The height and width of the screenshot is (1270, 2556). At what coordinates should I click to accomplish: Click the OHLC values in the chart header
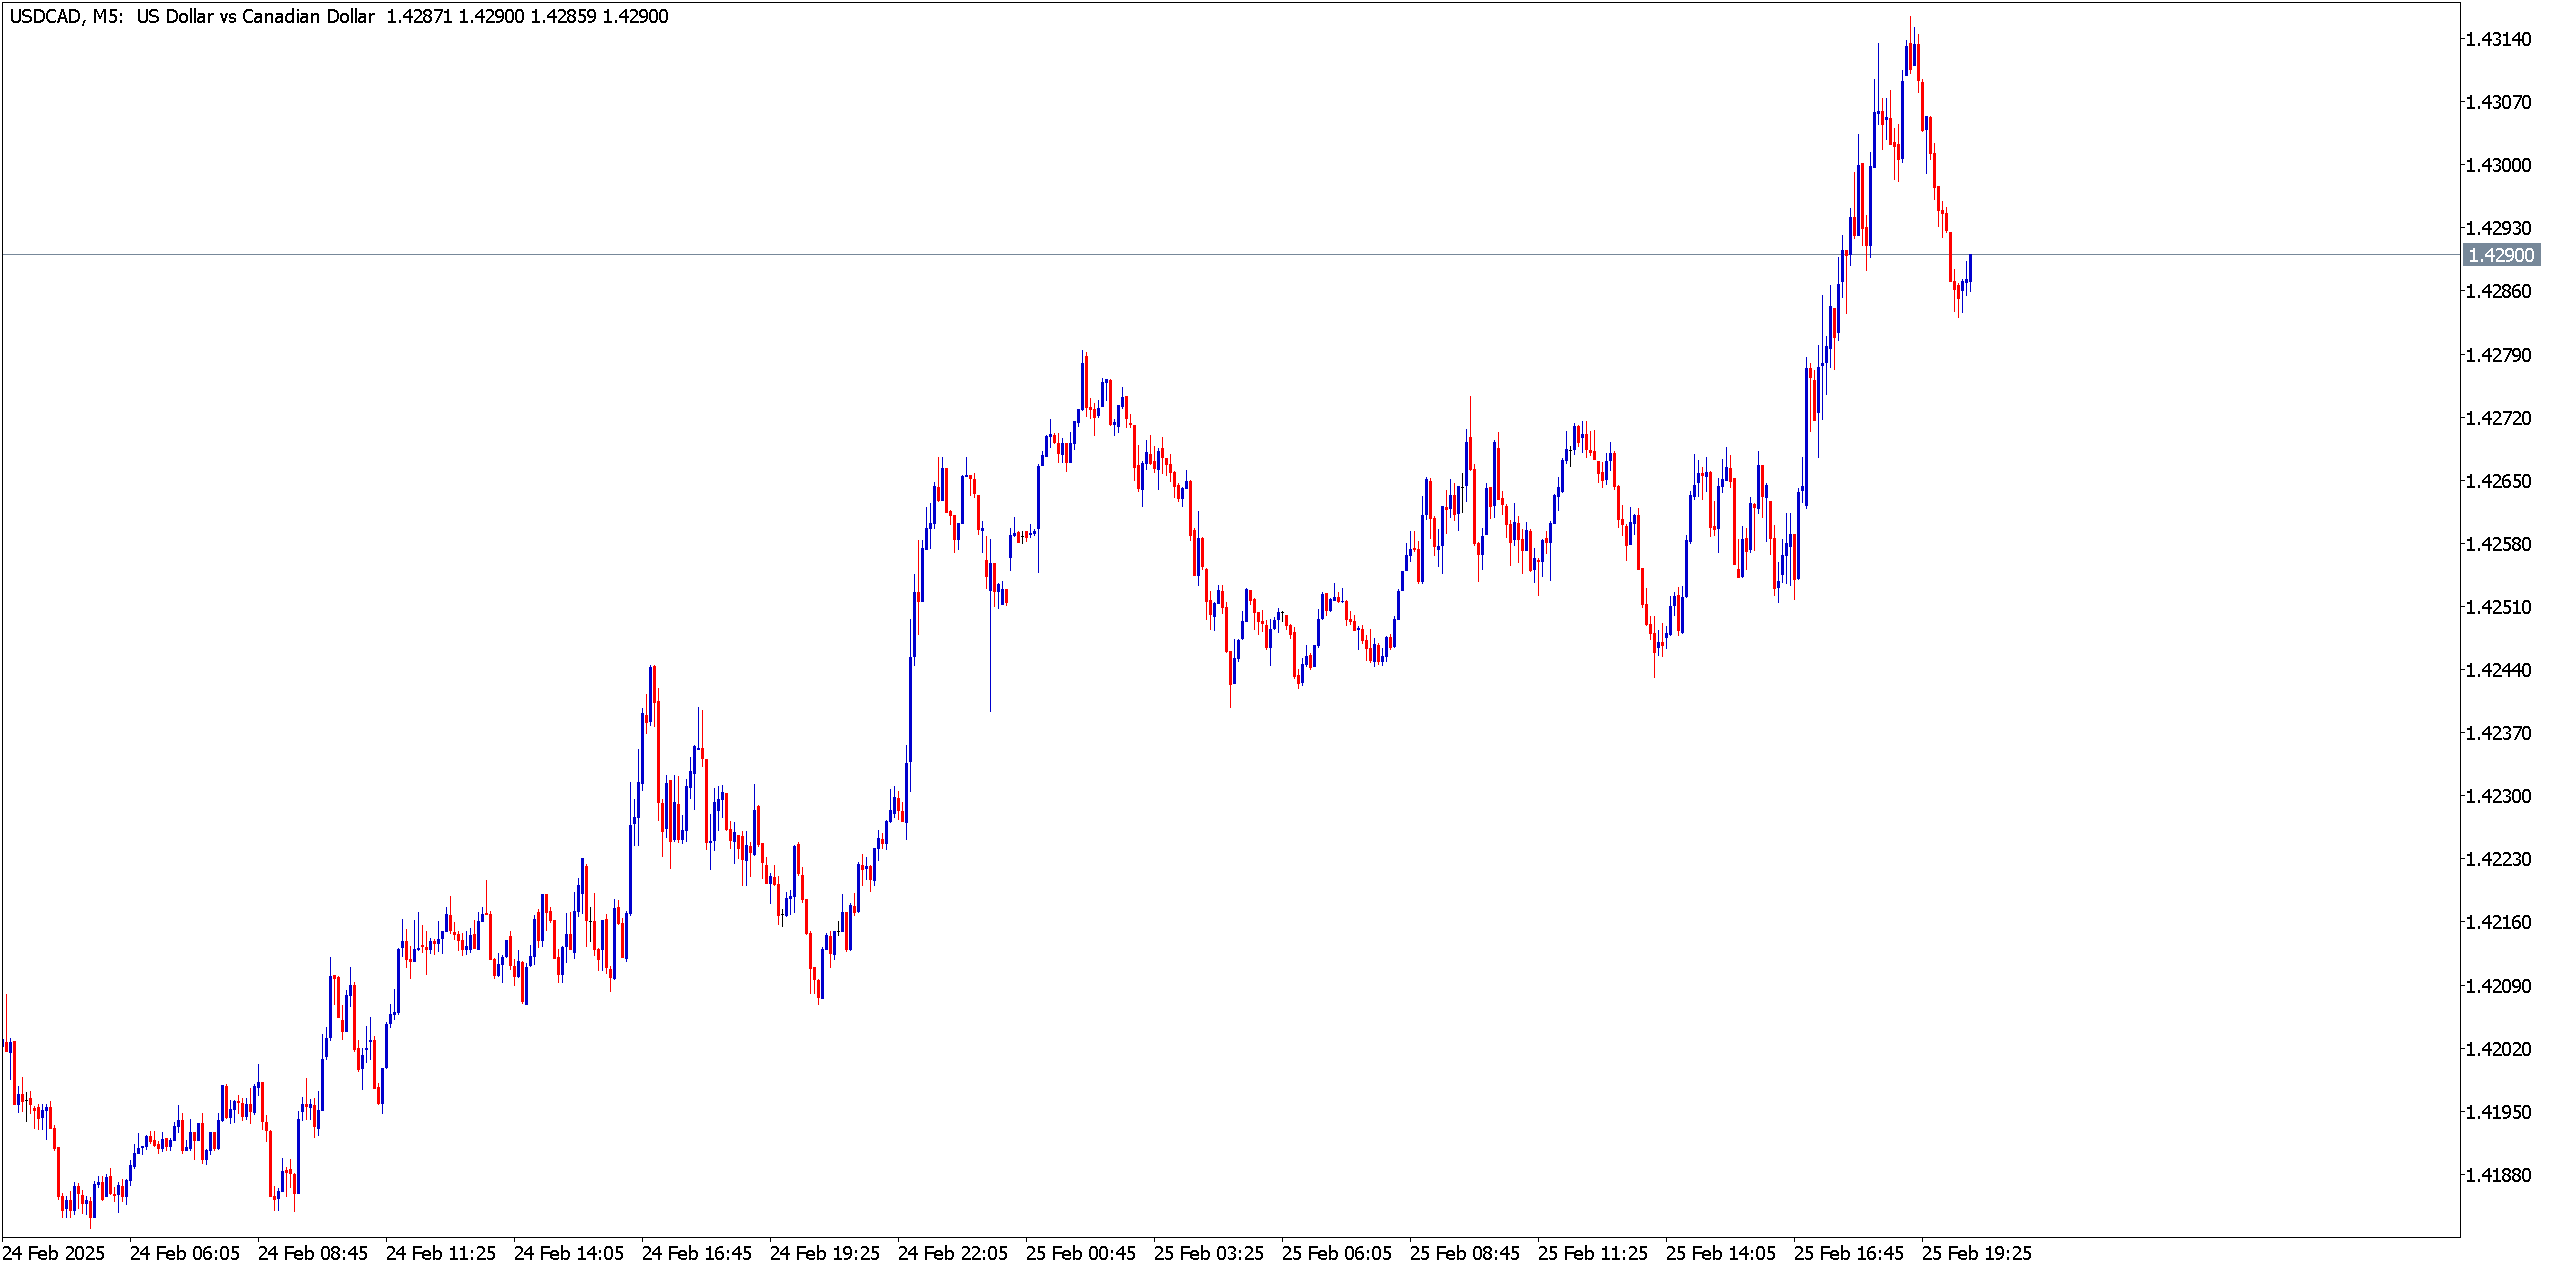pyautogui.click(x=527, y=16)
